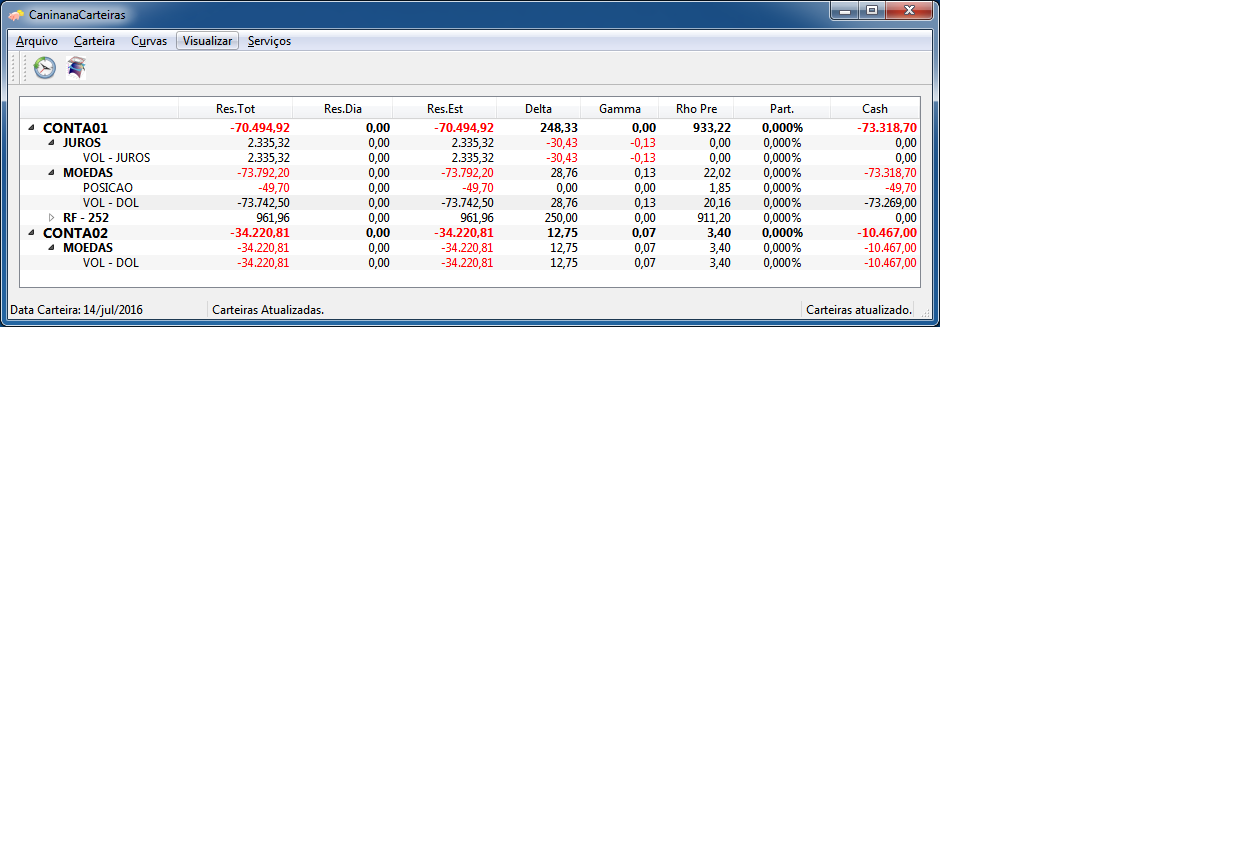1248x852 pixels.
Task: Click the status text Carteiras atualizado.
Action: pos(859,310)
